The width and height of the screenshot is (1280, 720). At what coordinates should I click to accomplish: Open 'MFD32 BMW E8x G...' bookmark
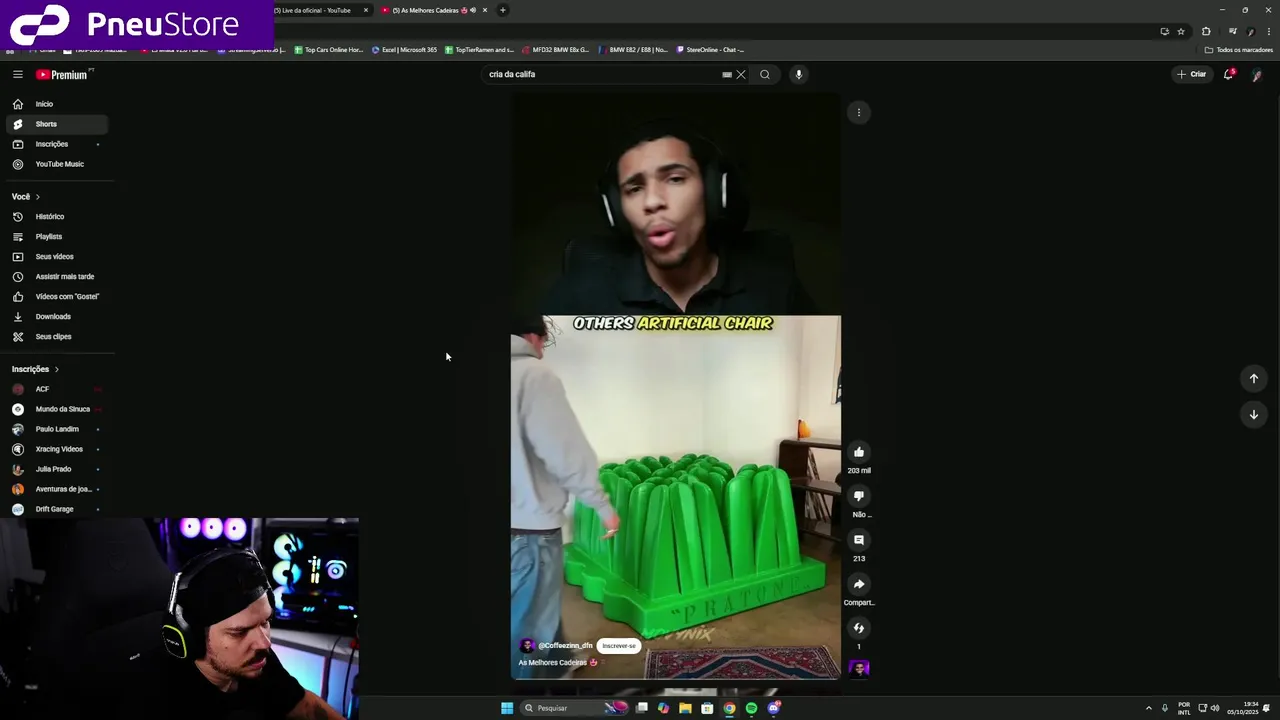pos(555,49)
